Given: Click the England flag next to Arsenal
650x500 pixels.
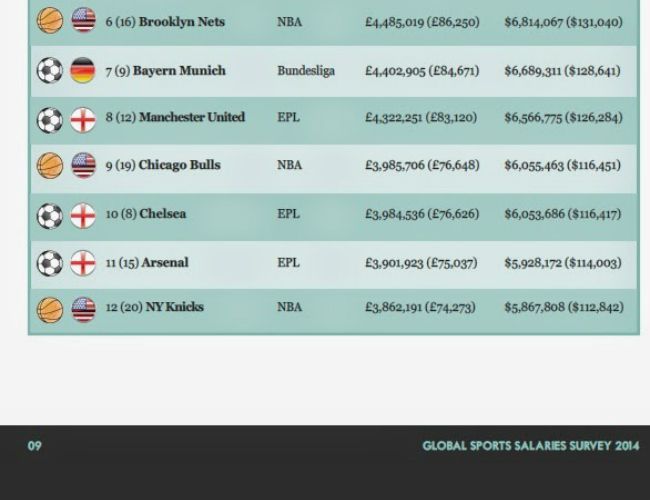Looking at the screenshot, I should tap(83, 263).
